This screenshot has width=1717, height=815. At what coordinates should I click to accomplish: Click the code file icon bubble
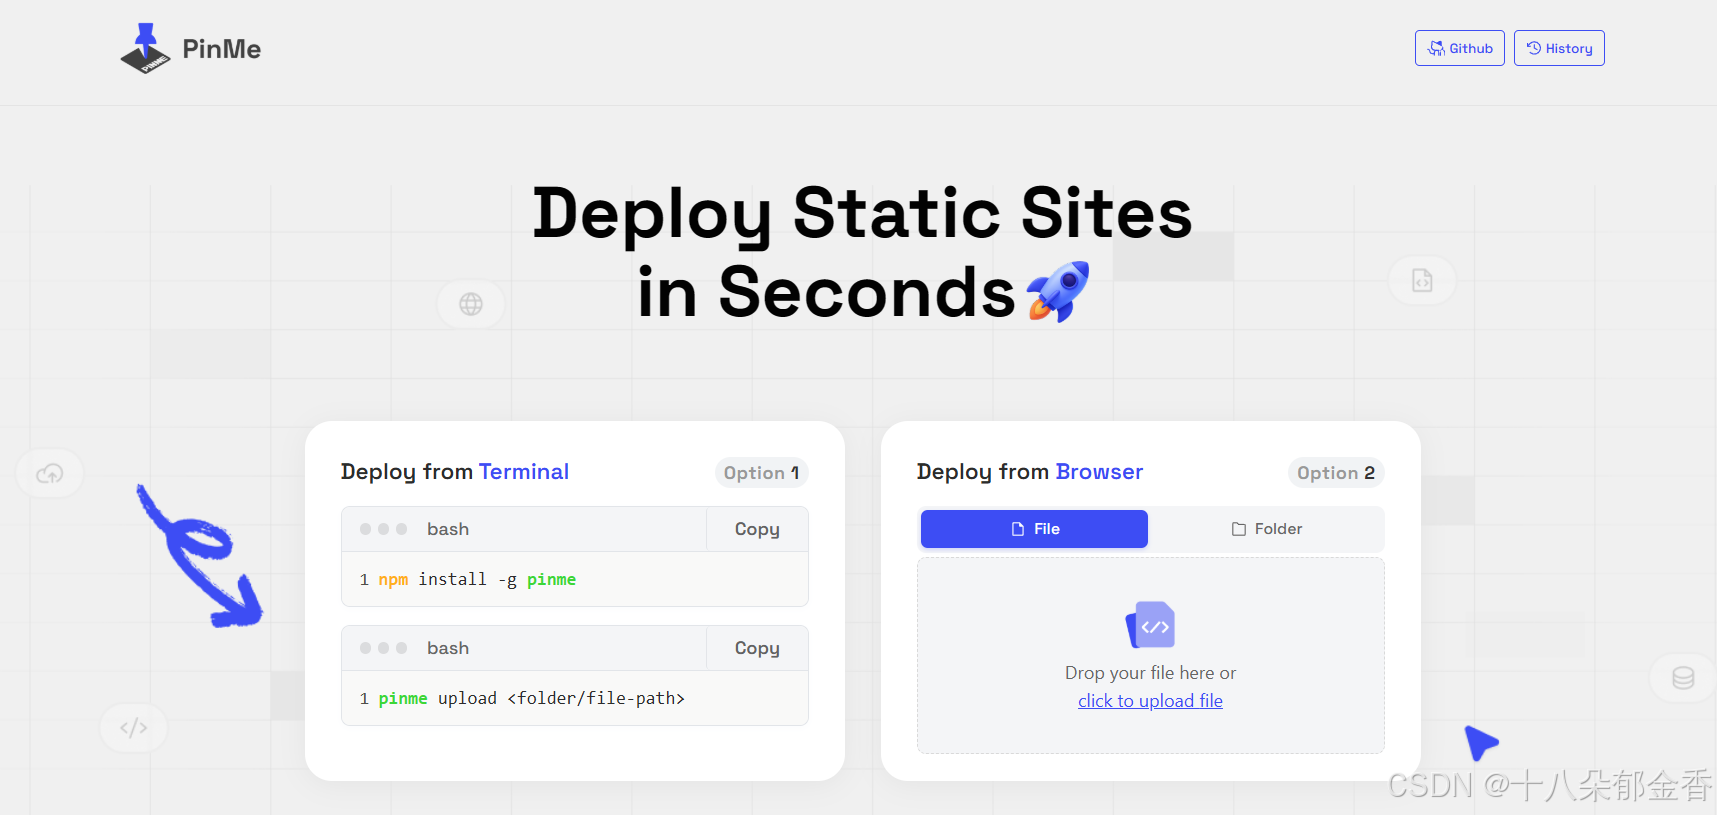(x=1422, y=281)
